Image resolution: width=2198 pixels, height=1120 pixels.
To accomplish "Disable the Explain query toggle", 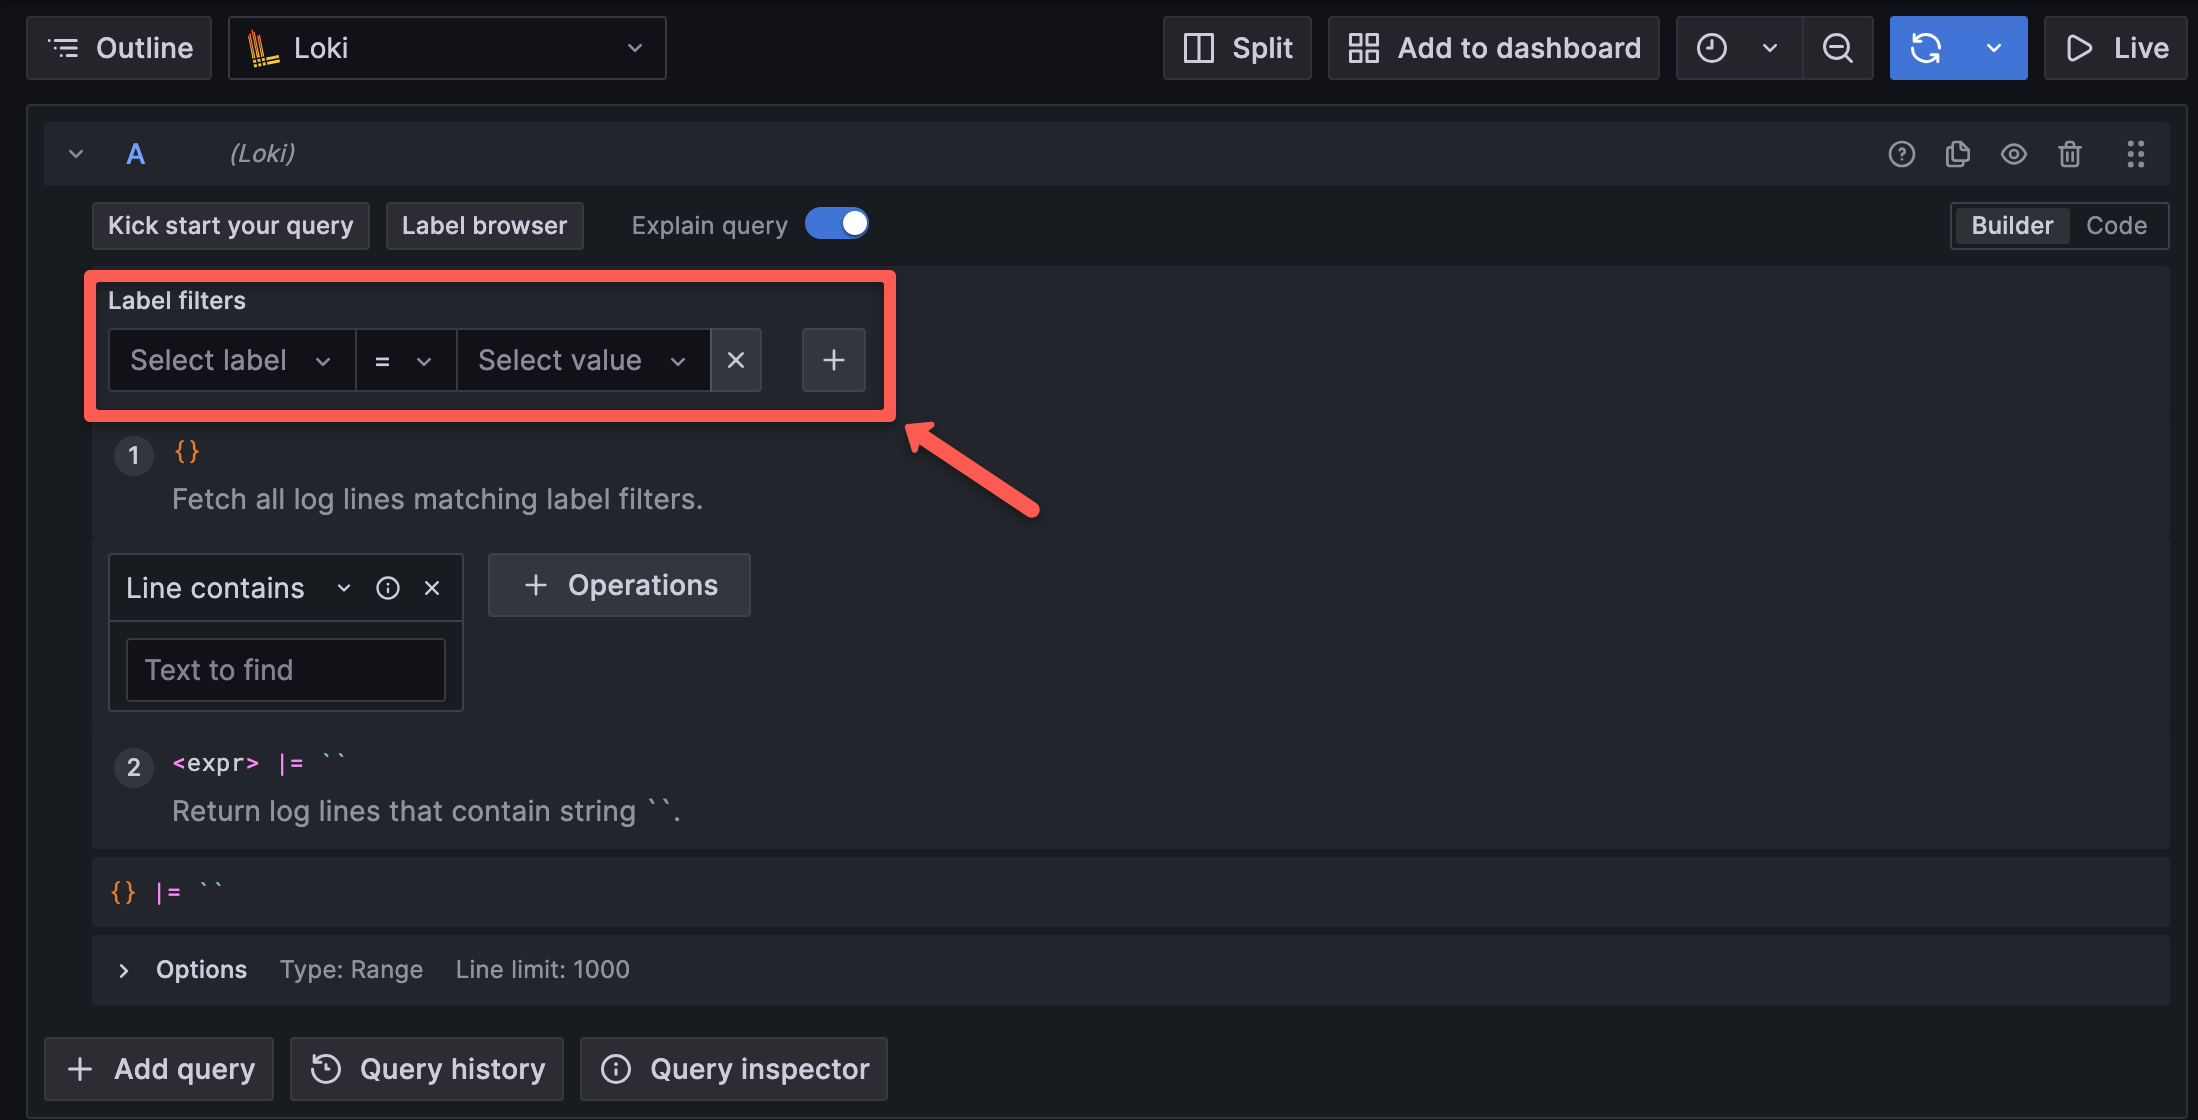I will point(837,223).
